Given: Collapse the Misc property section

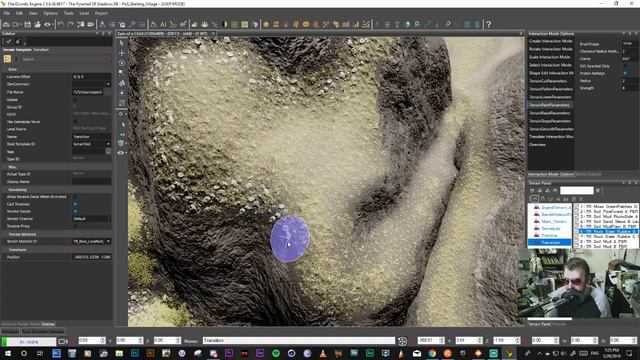Looking at the screenshot, I should coord(12,167).
